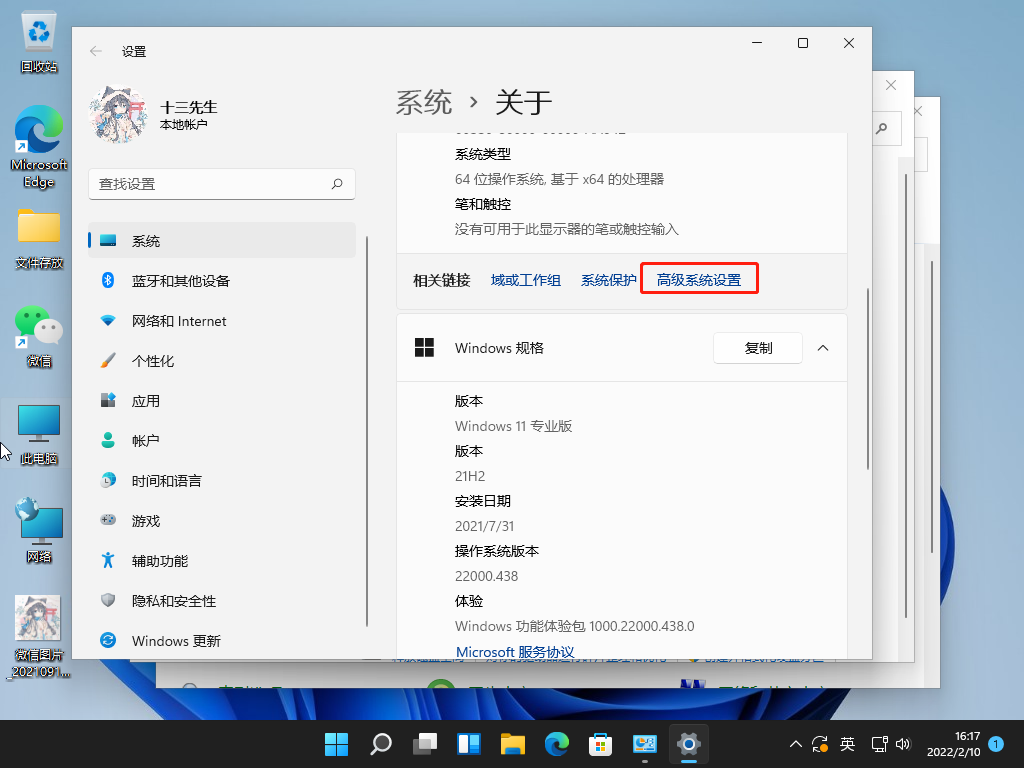Click the search magnifier in Settings
The width and height of the screenshot is (1024, 768).
(x=337, y=184)
